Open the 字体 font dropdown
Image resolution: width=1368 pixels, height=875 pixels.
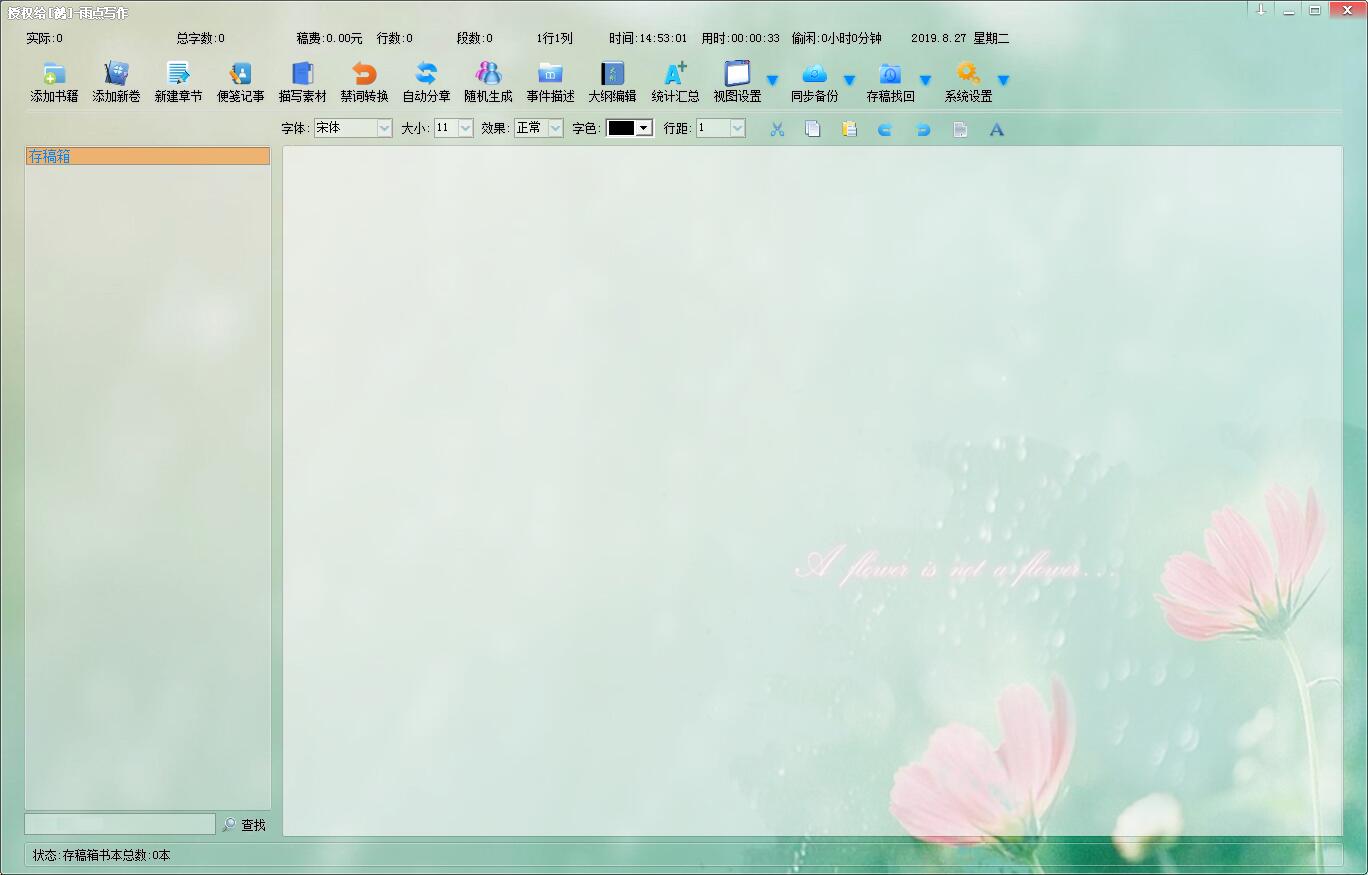[x=384, y=128]
